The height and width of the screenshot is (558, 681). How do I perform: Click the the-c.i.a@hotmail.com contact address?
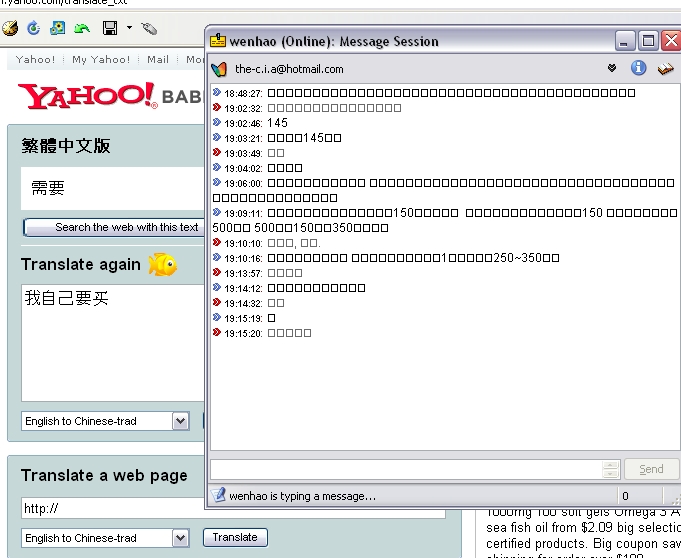(x=289, y=69)
